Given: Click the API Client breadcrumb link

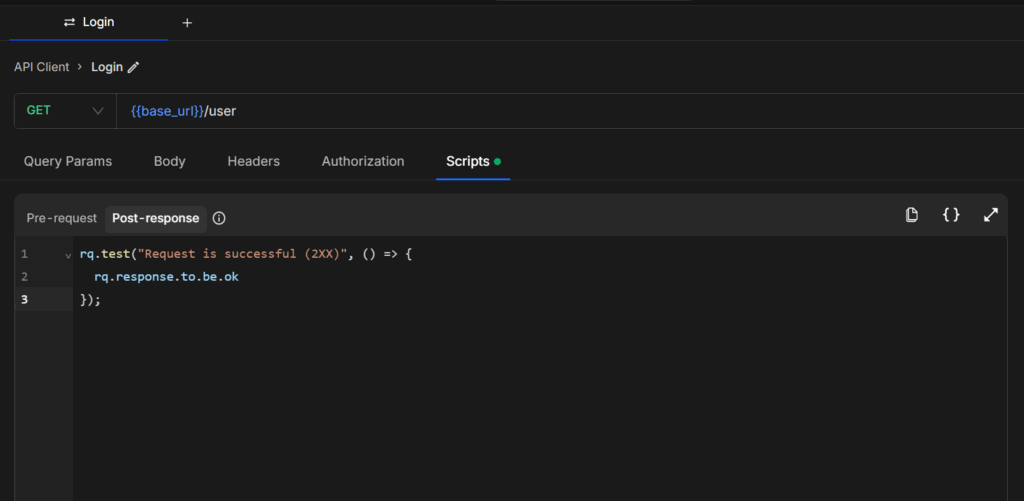Looking at the screenshot, I should 42,67.
